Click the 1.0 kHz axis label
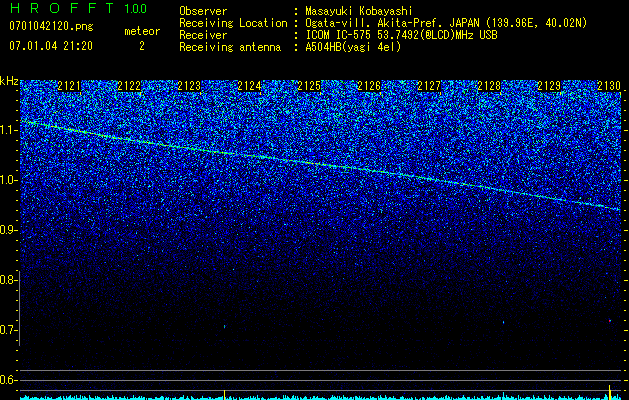Image resolution: width=629 pixels, height=400 pixels. tap(8, 180)
